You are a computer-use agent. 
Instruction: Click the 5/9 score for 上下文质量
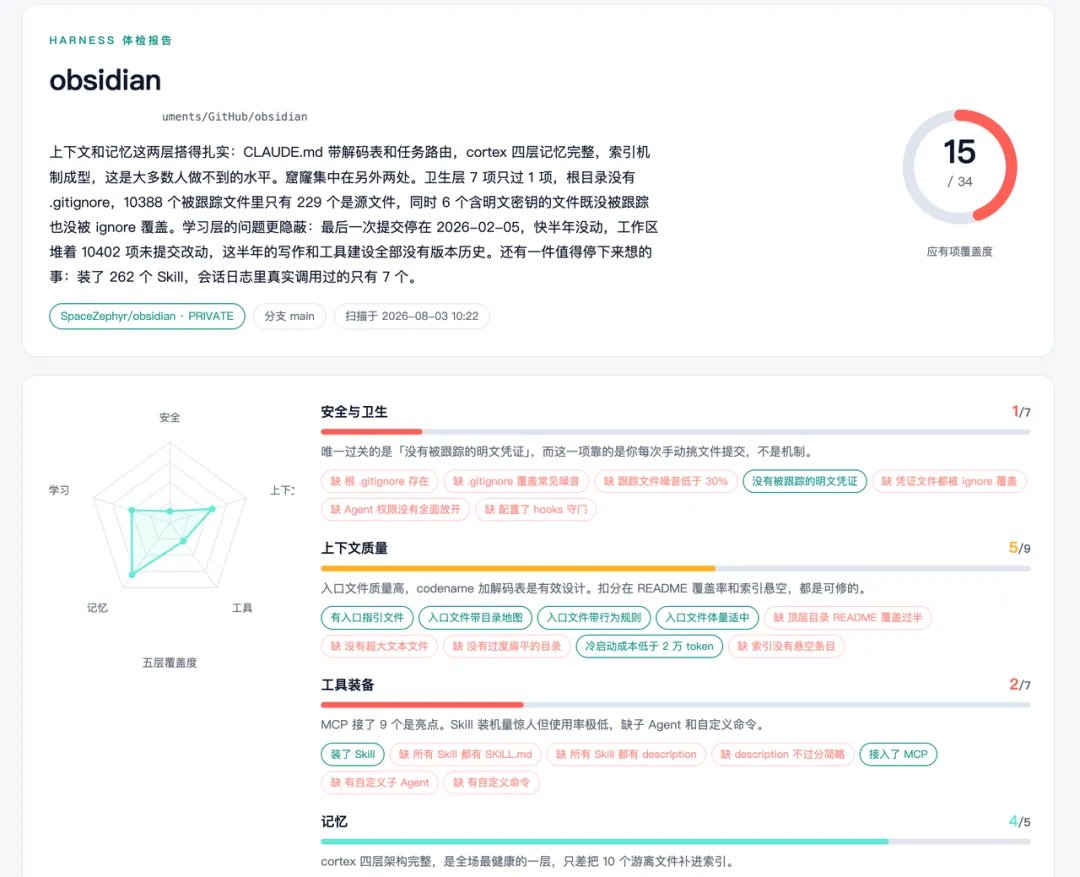(x=1019, y=548)
